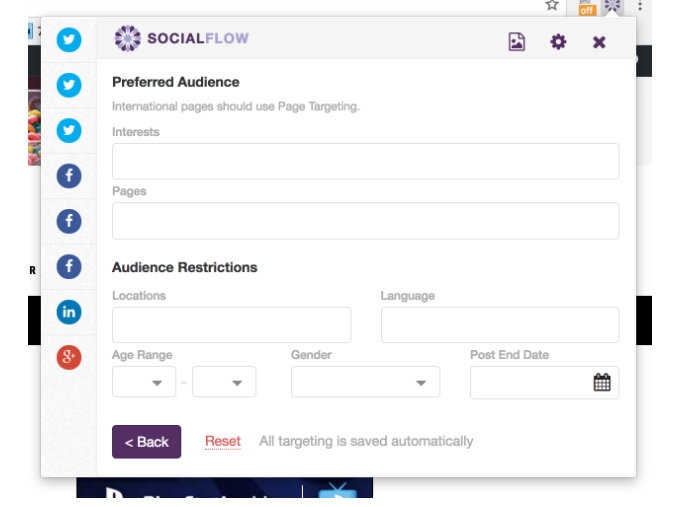
Task: Click the Back button
Action: 146,442
